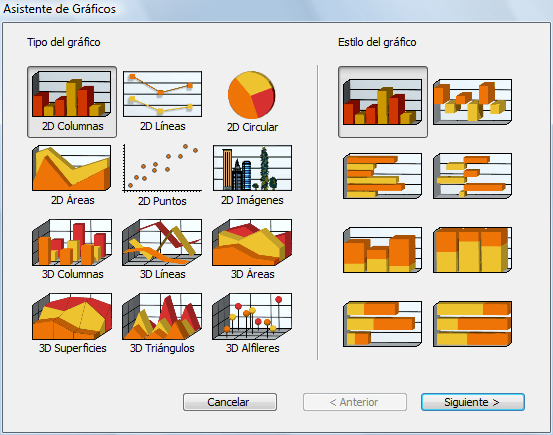Pick the 3D Superficies chart type
The height and width of the screenshot is (435, 553).
[x=72, y=324]
